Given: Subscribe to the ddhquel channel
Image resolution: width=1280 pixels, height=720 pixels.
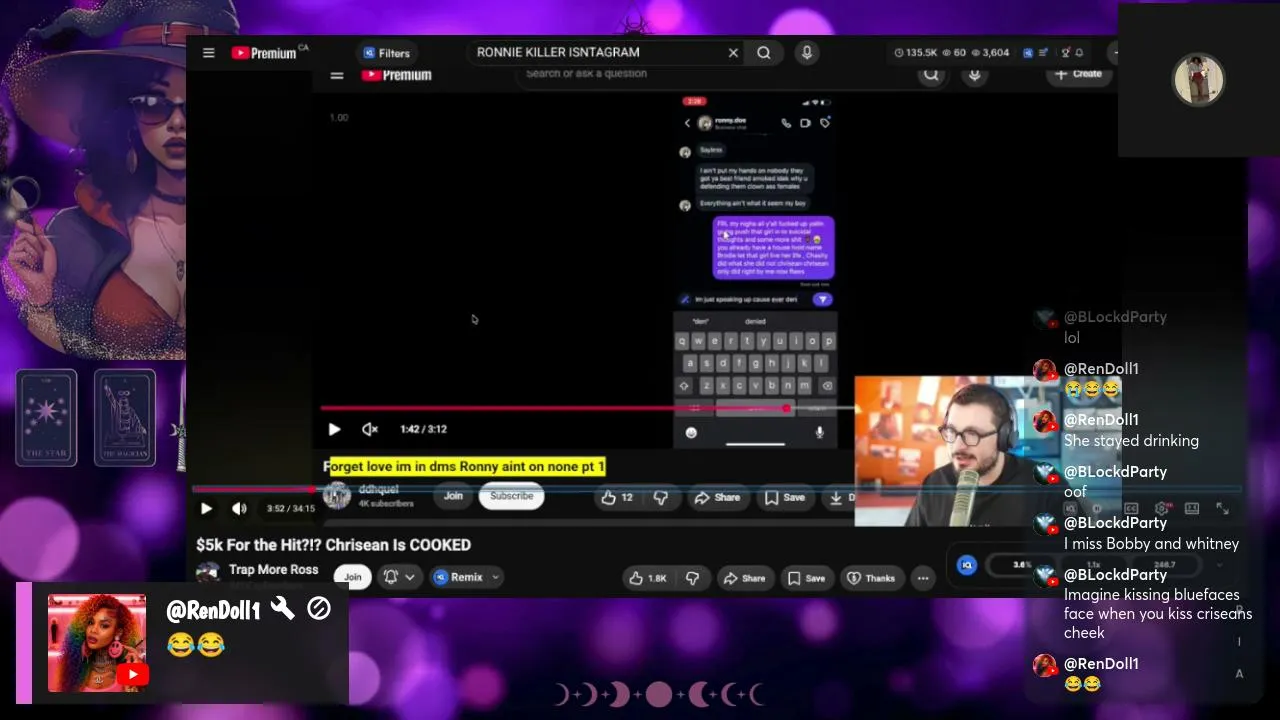Looking at the screenshot, I should [x=511, y=496].
